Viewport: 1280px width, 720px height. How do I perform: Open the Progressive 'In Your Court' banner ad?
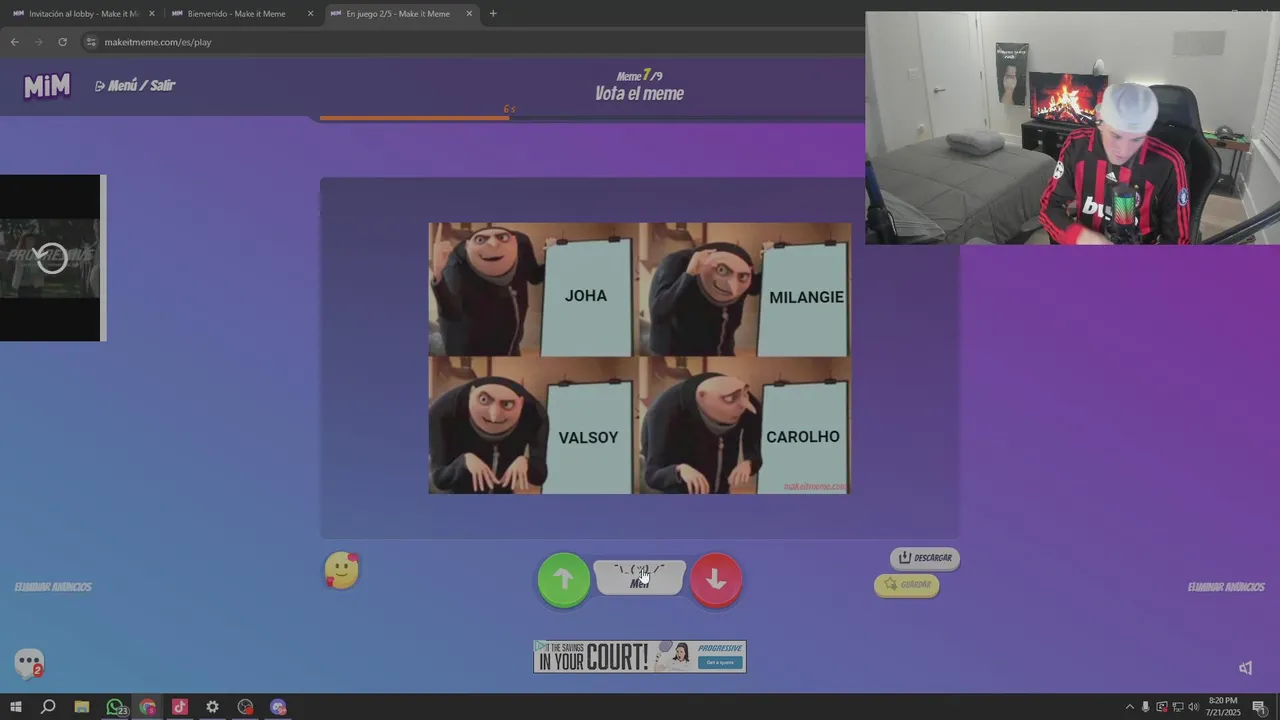640,657
